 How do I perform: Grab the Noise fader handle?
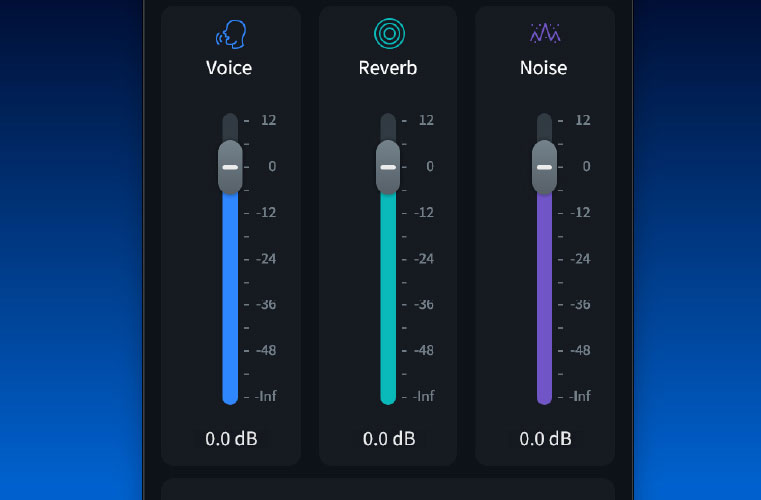pos(544,167)
